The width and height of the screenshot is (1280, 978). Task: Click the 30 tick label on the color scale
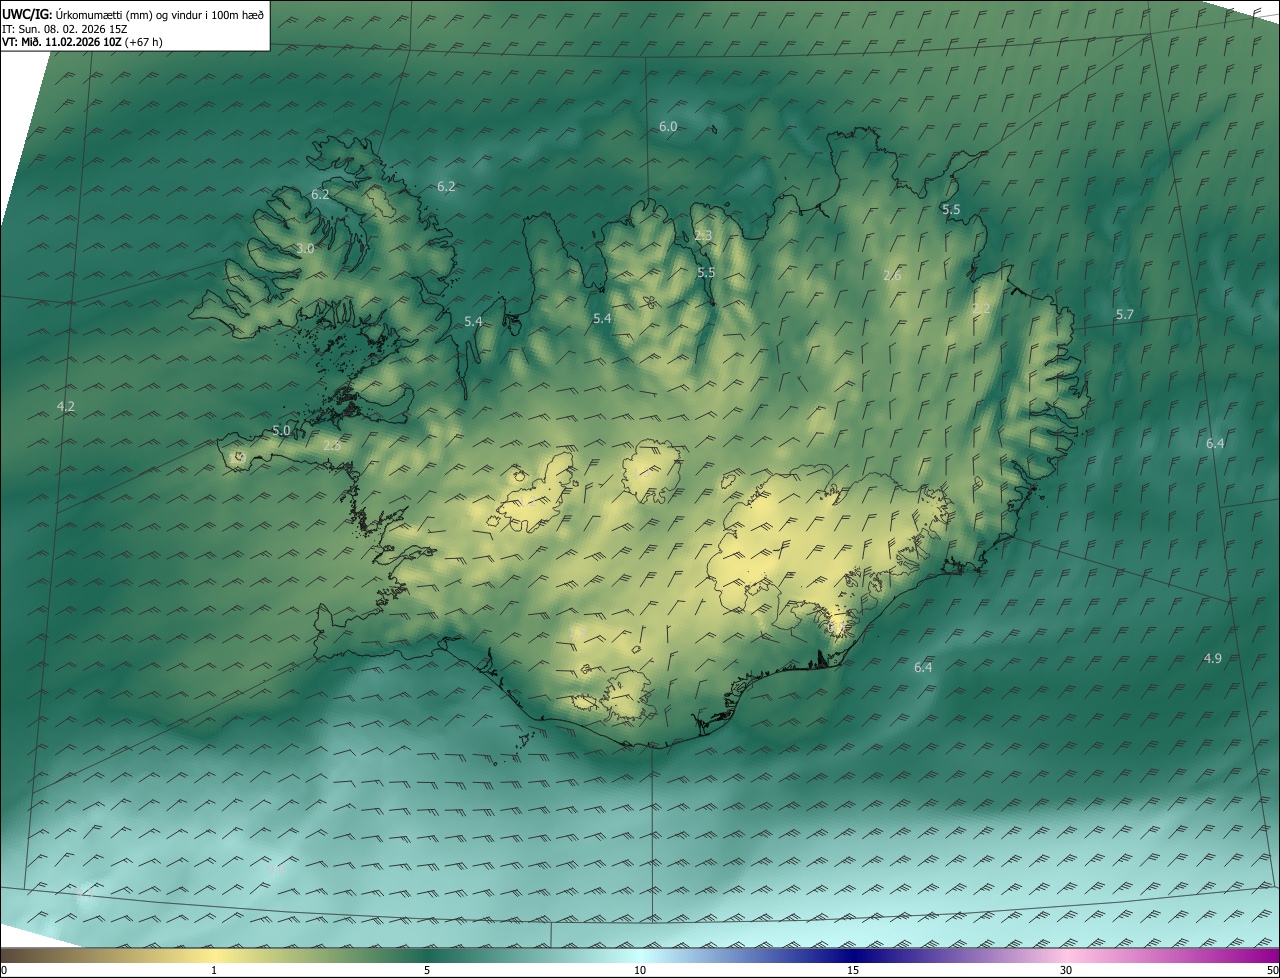point(1066,970)
